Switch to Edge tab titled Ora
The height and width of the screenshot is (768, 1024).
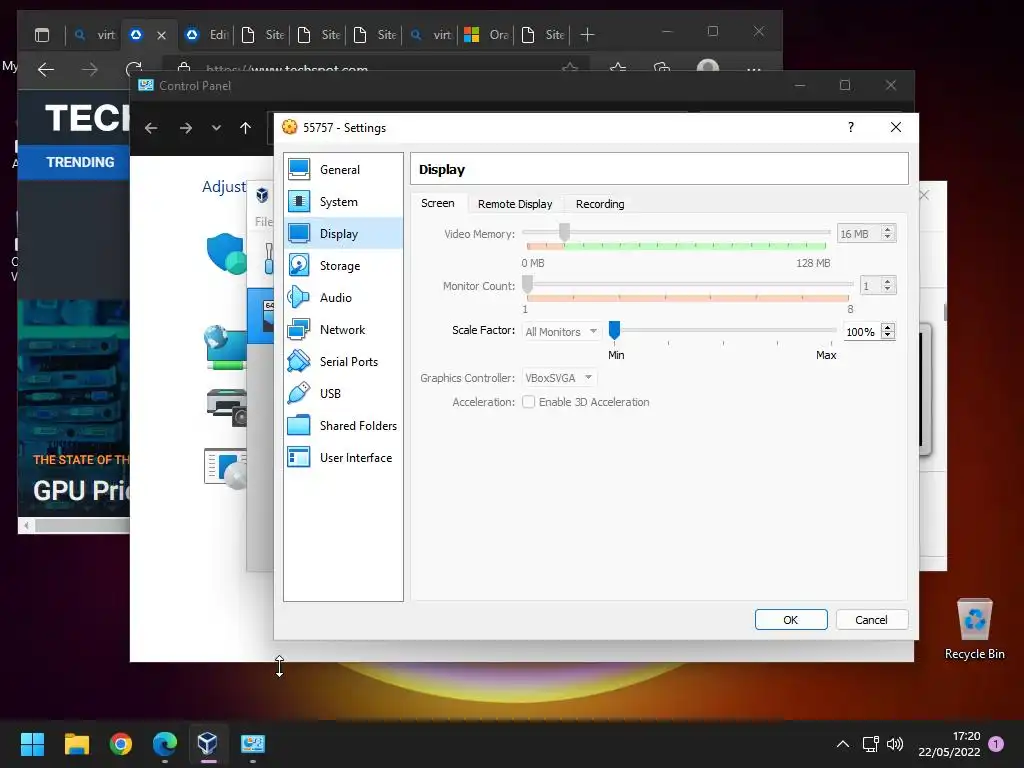point(486,35)
